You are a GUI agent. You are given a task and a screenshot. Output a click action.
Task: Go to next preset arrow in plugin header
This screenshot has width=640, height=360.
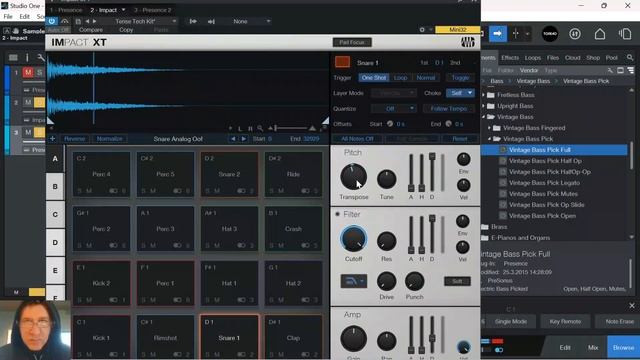click(95, 21)
